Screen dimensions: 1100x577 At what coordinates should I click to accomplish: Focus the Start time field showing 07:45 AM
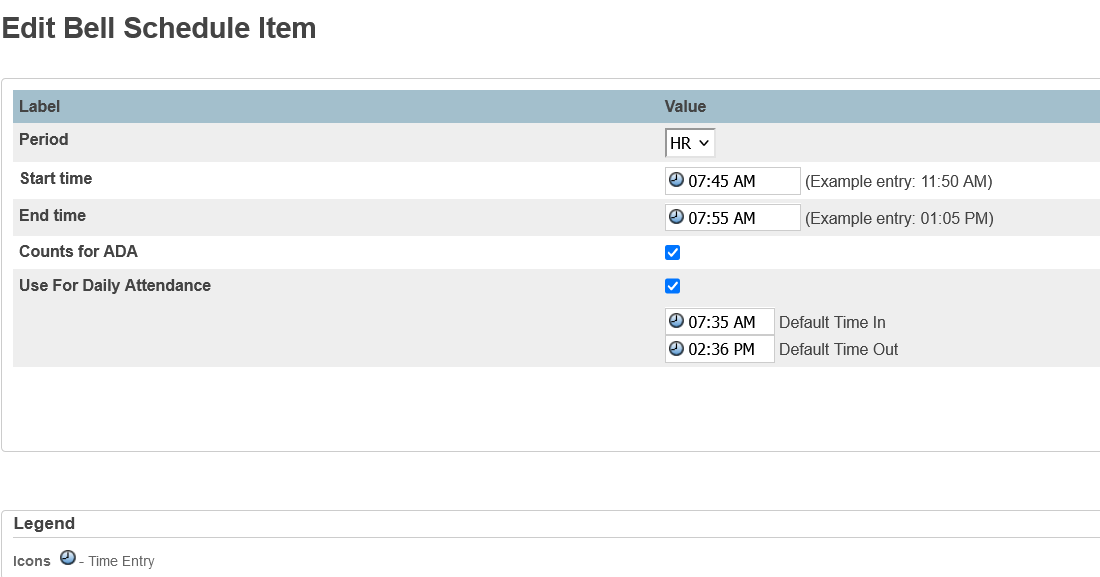[x=740, y=181]
